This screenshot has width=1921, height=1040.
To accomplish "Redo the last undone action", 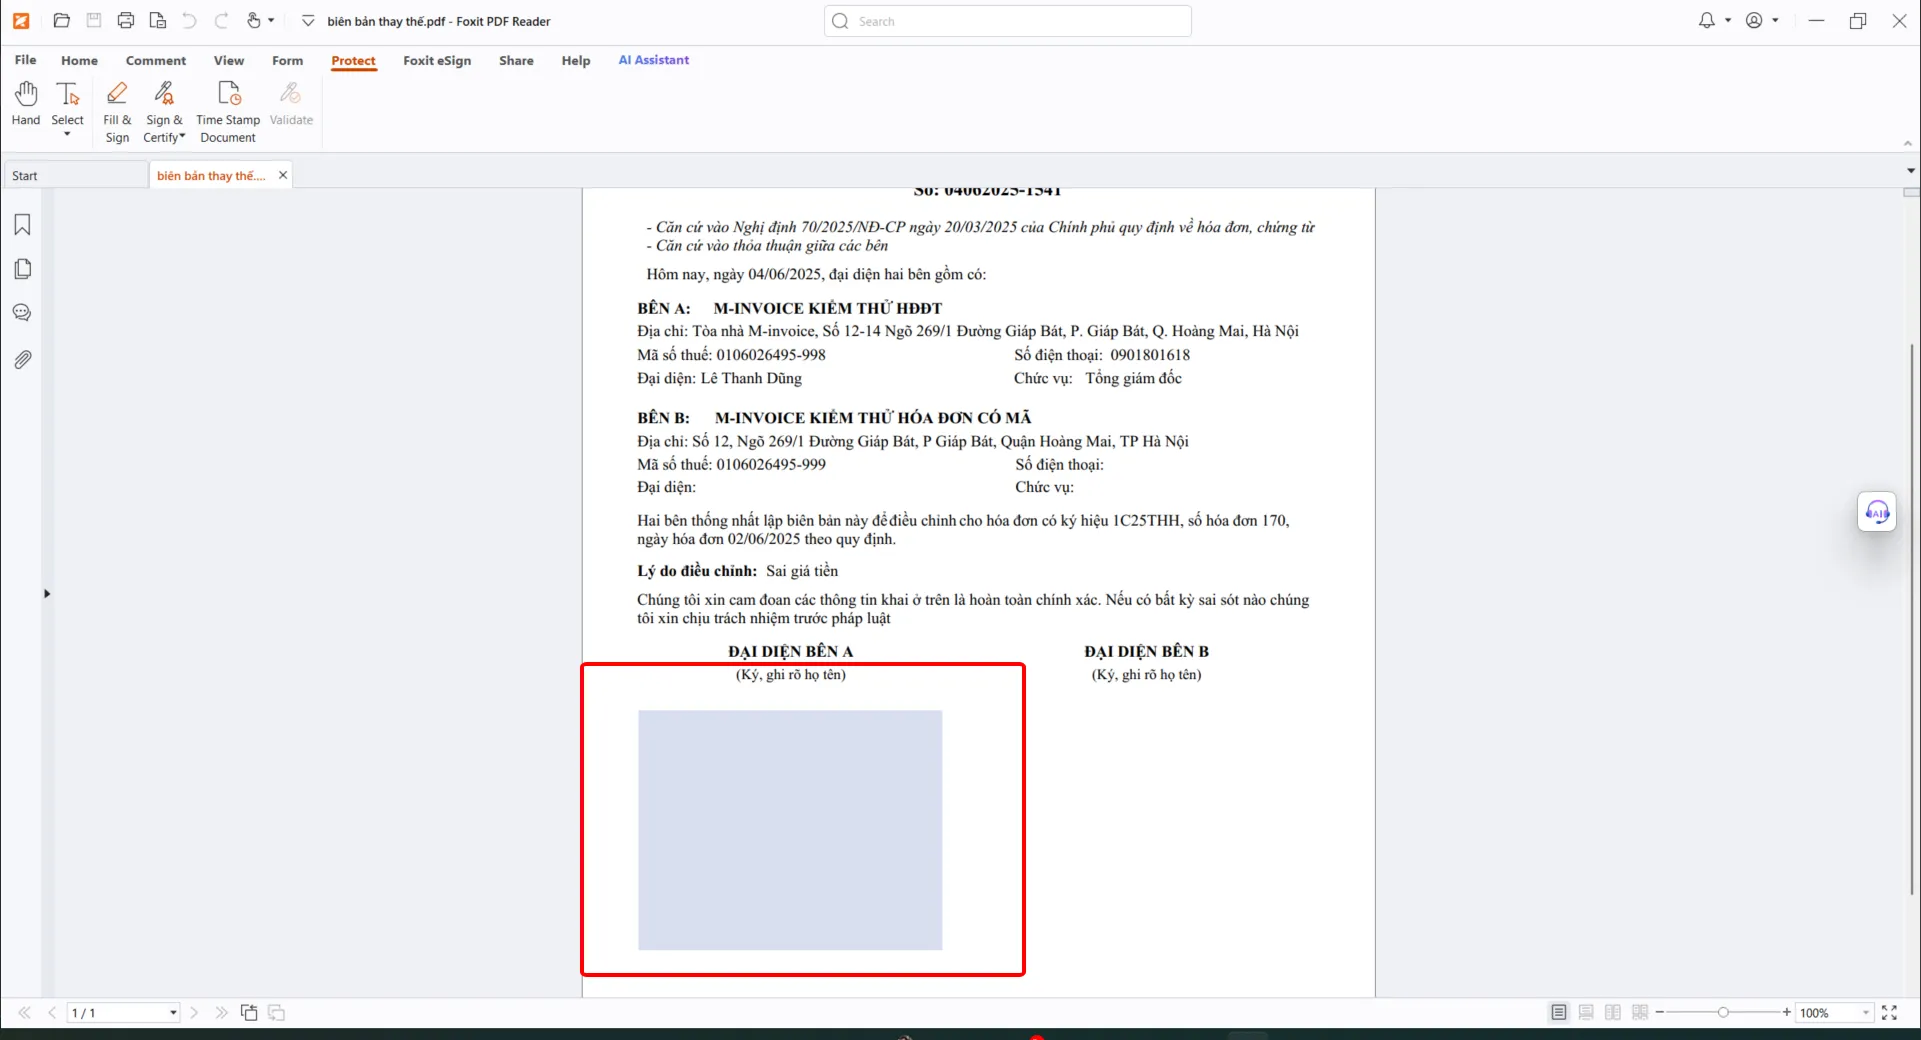I will click(221, 21).
